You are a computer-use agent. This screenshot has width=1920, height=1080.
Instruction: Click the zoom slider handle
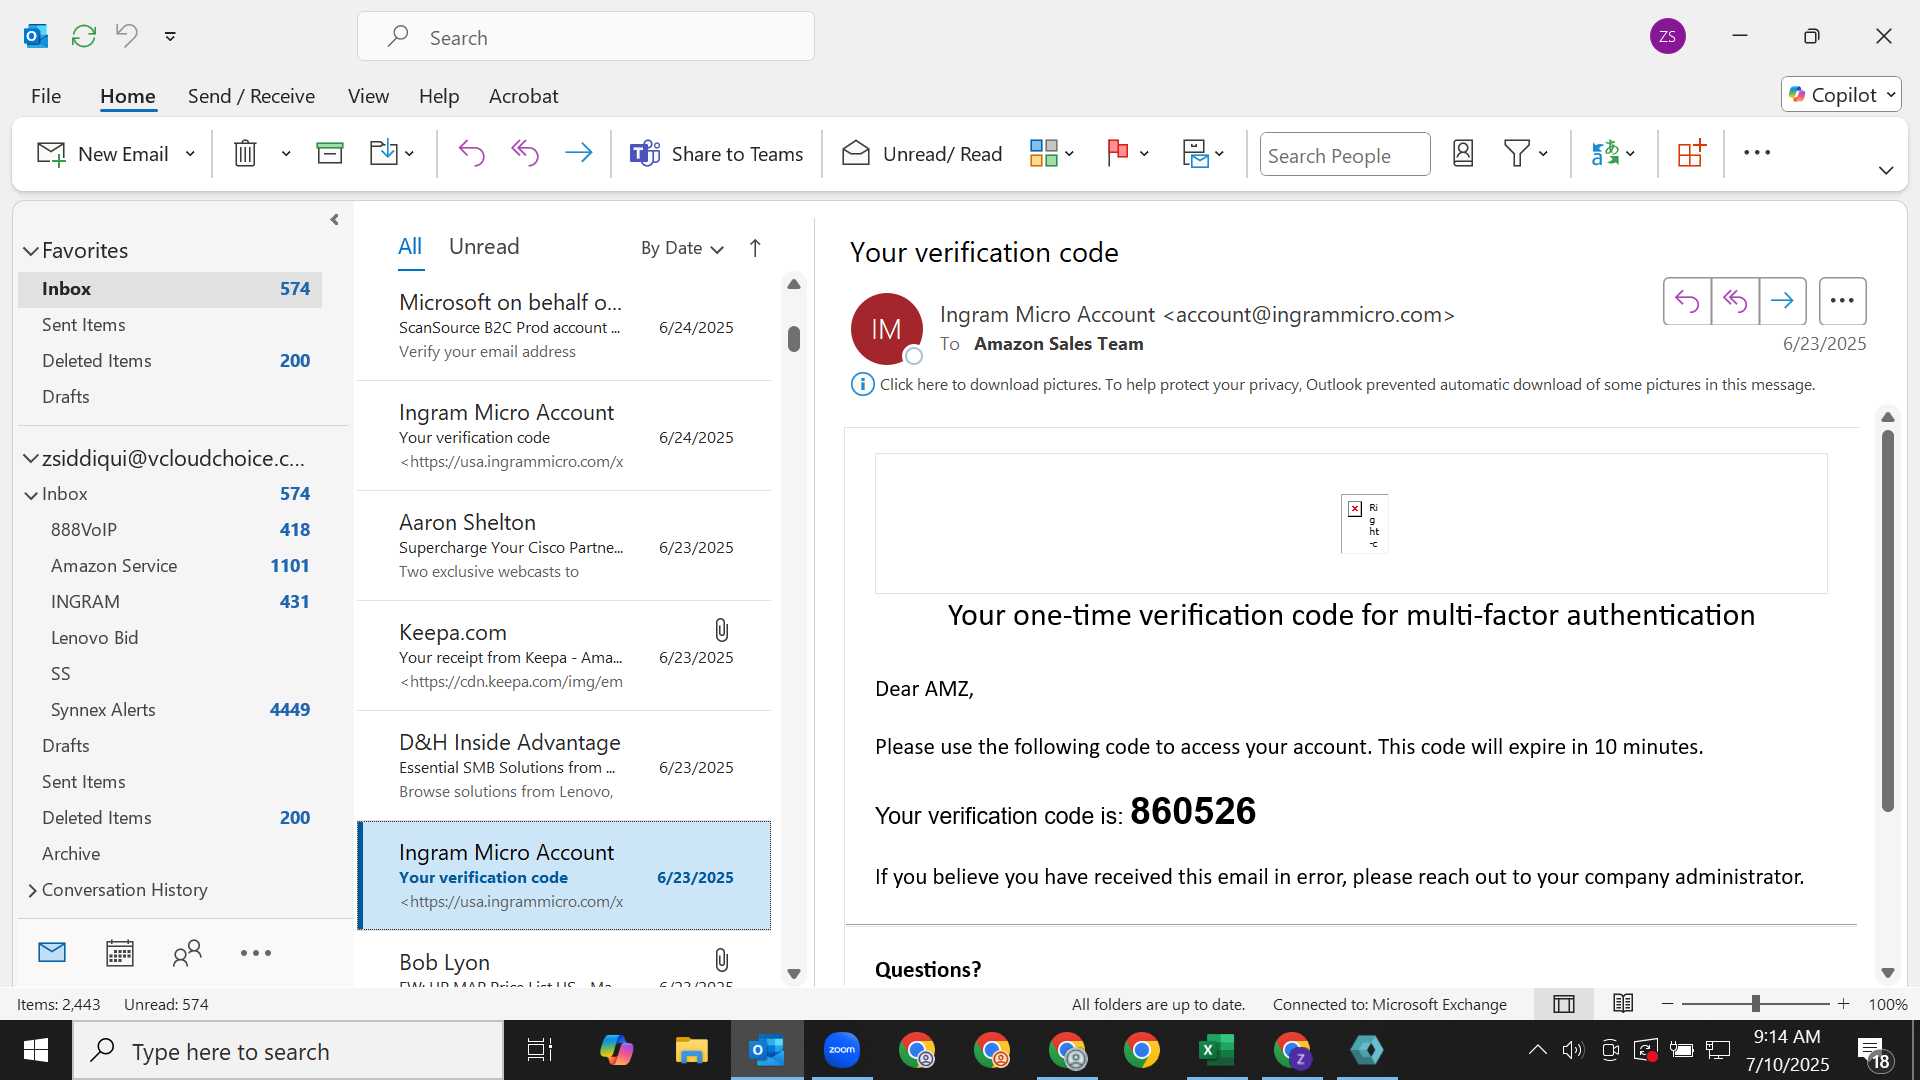pos(1755,1004)
